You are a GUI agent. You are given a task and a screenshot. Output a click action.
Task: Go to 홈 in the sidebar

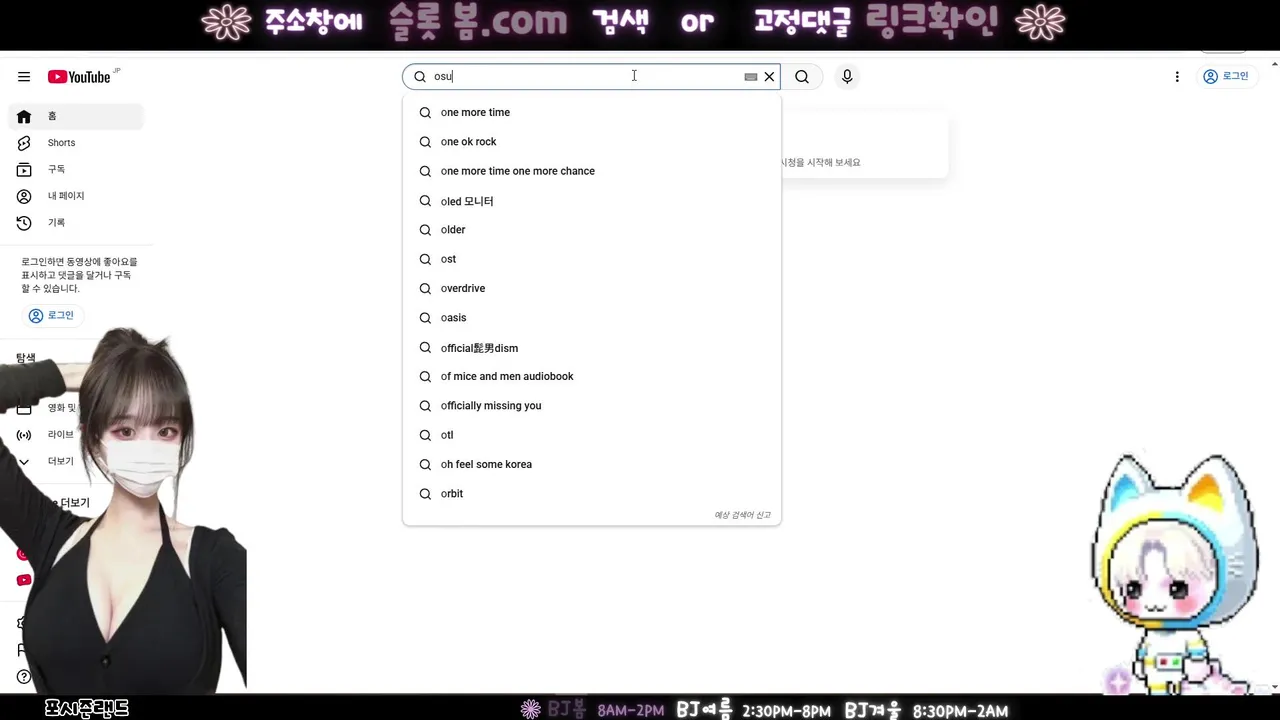pyautogui.click(x=76, y=116)
